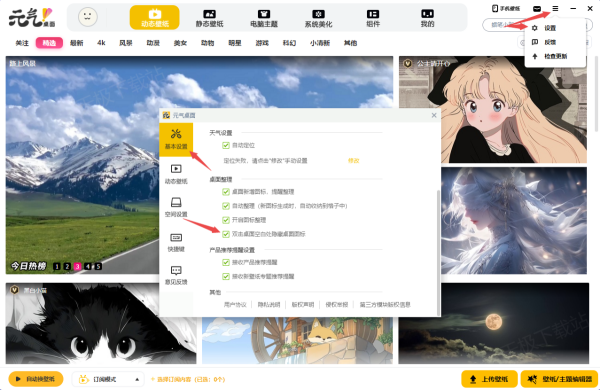
Task: Open 意见反馈 in settings sidebar
Action: tap(176, 276)
